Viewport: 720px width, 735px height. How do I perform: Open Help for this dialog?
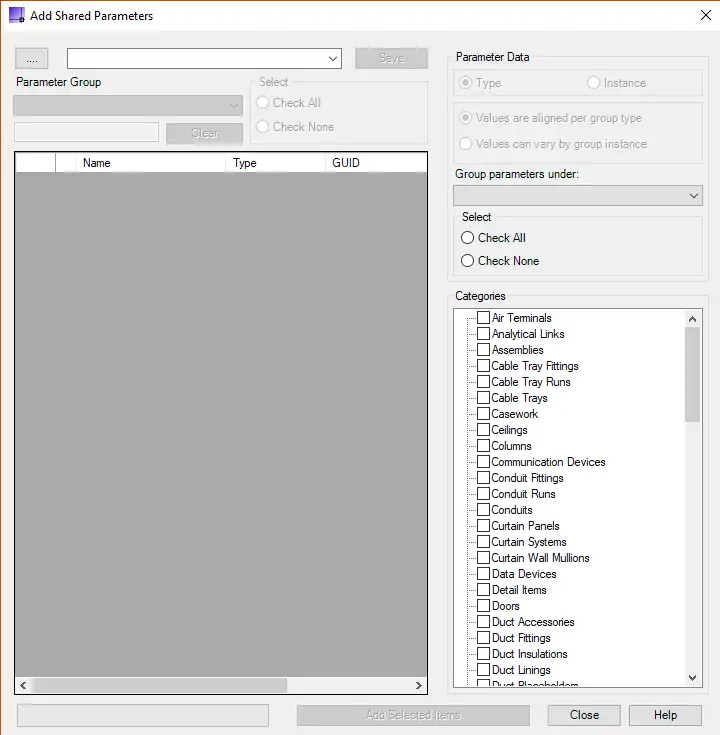[x=665, y=715]
